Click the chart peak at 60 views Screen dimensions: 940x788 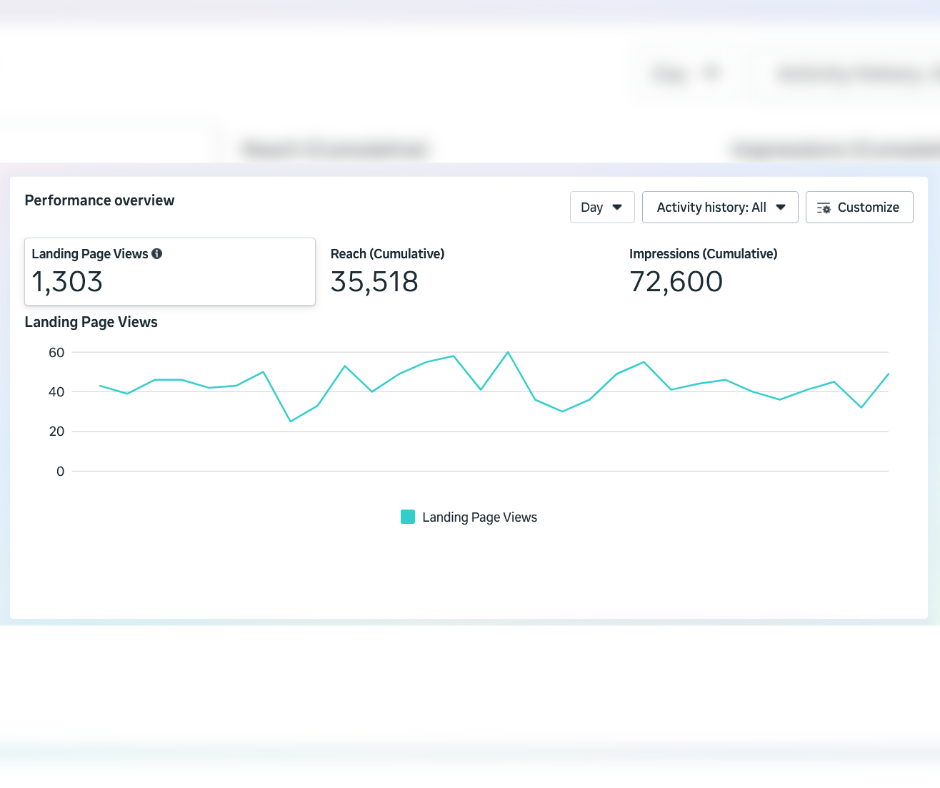(x=508, y=352)
